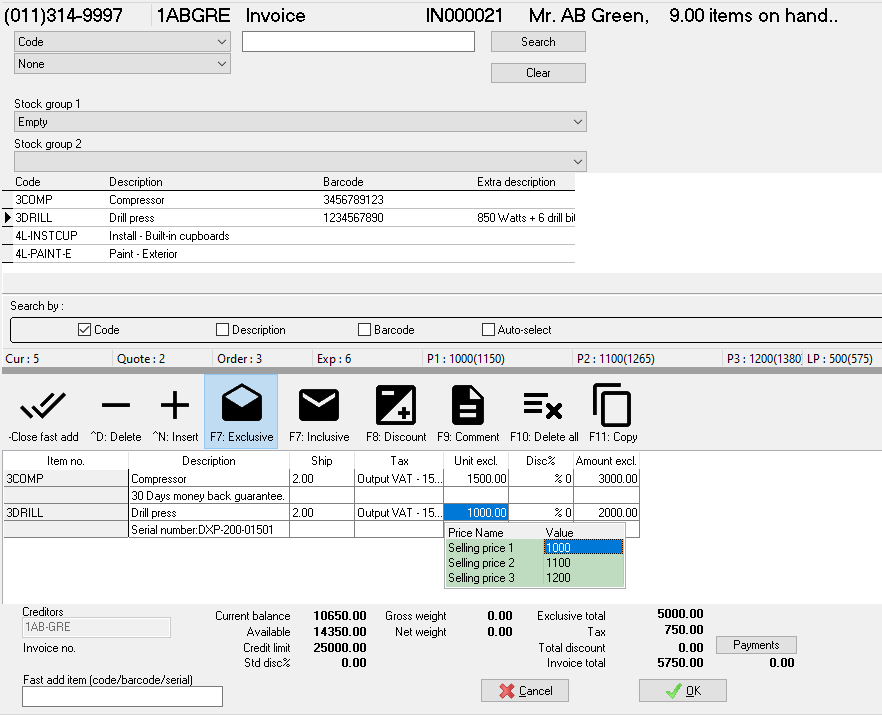Add a comment with F9 Comment icon
882x715 pixels.
(467, 405)
